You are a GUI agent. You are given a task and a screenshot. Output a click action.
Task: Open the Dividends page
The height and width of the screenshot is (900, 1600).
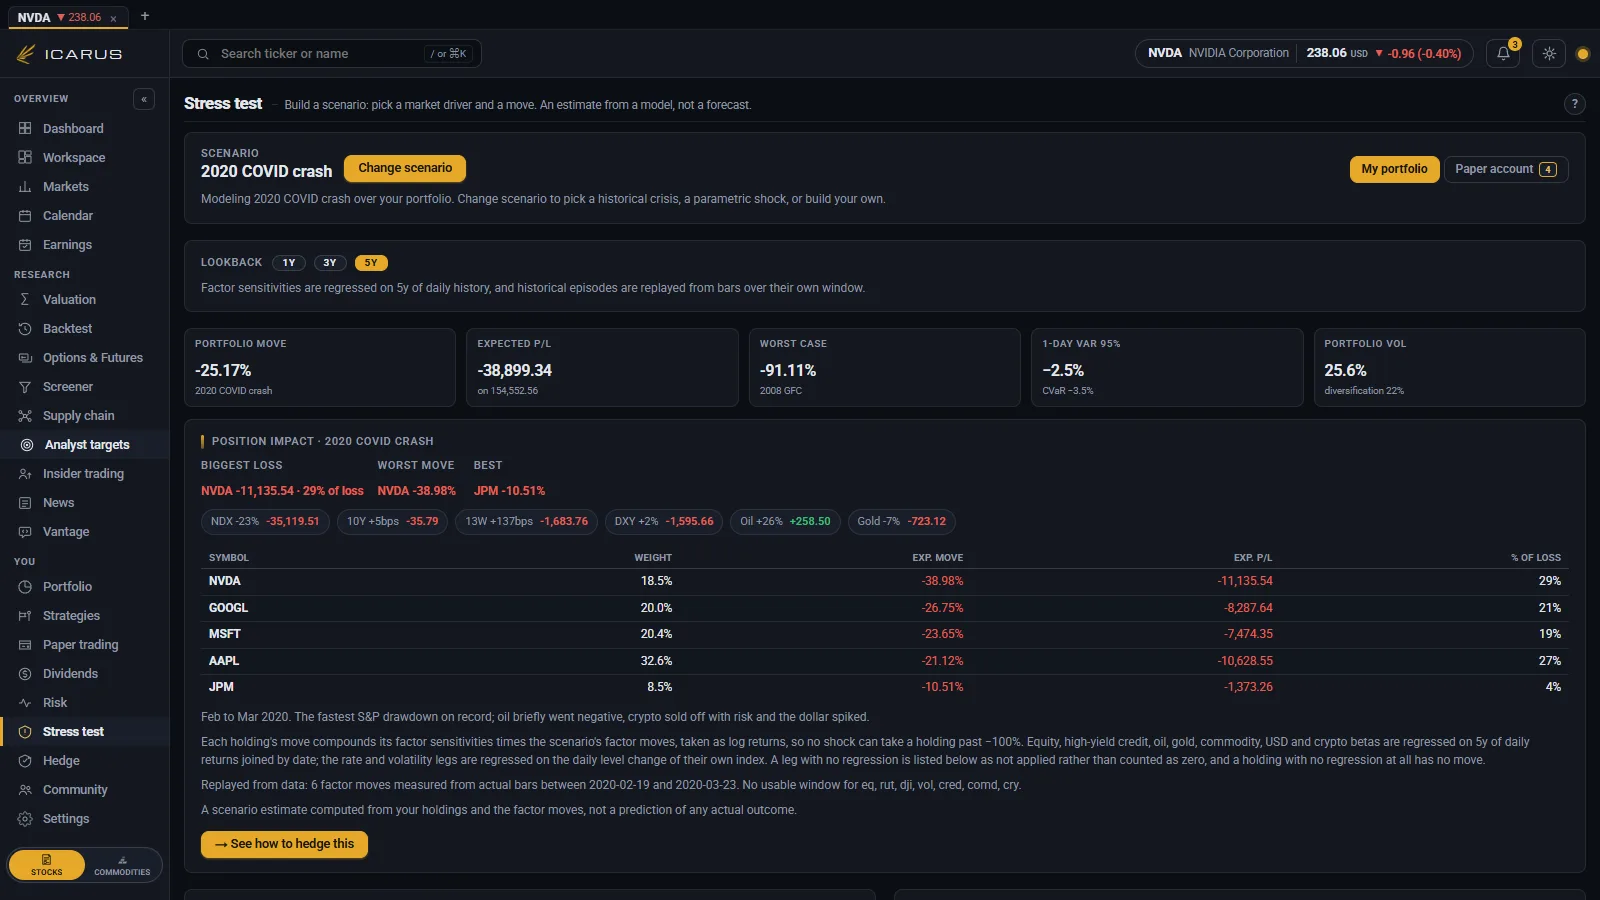tap(84, 673)
